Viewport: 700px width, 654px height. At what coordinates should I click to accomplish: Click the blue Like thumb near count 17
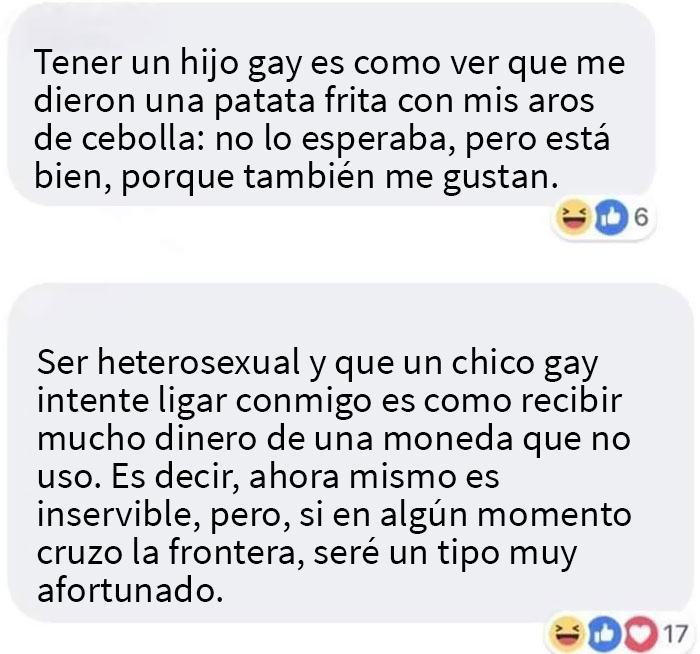[604, 633]
